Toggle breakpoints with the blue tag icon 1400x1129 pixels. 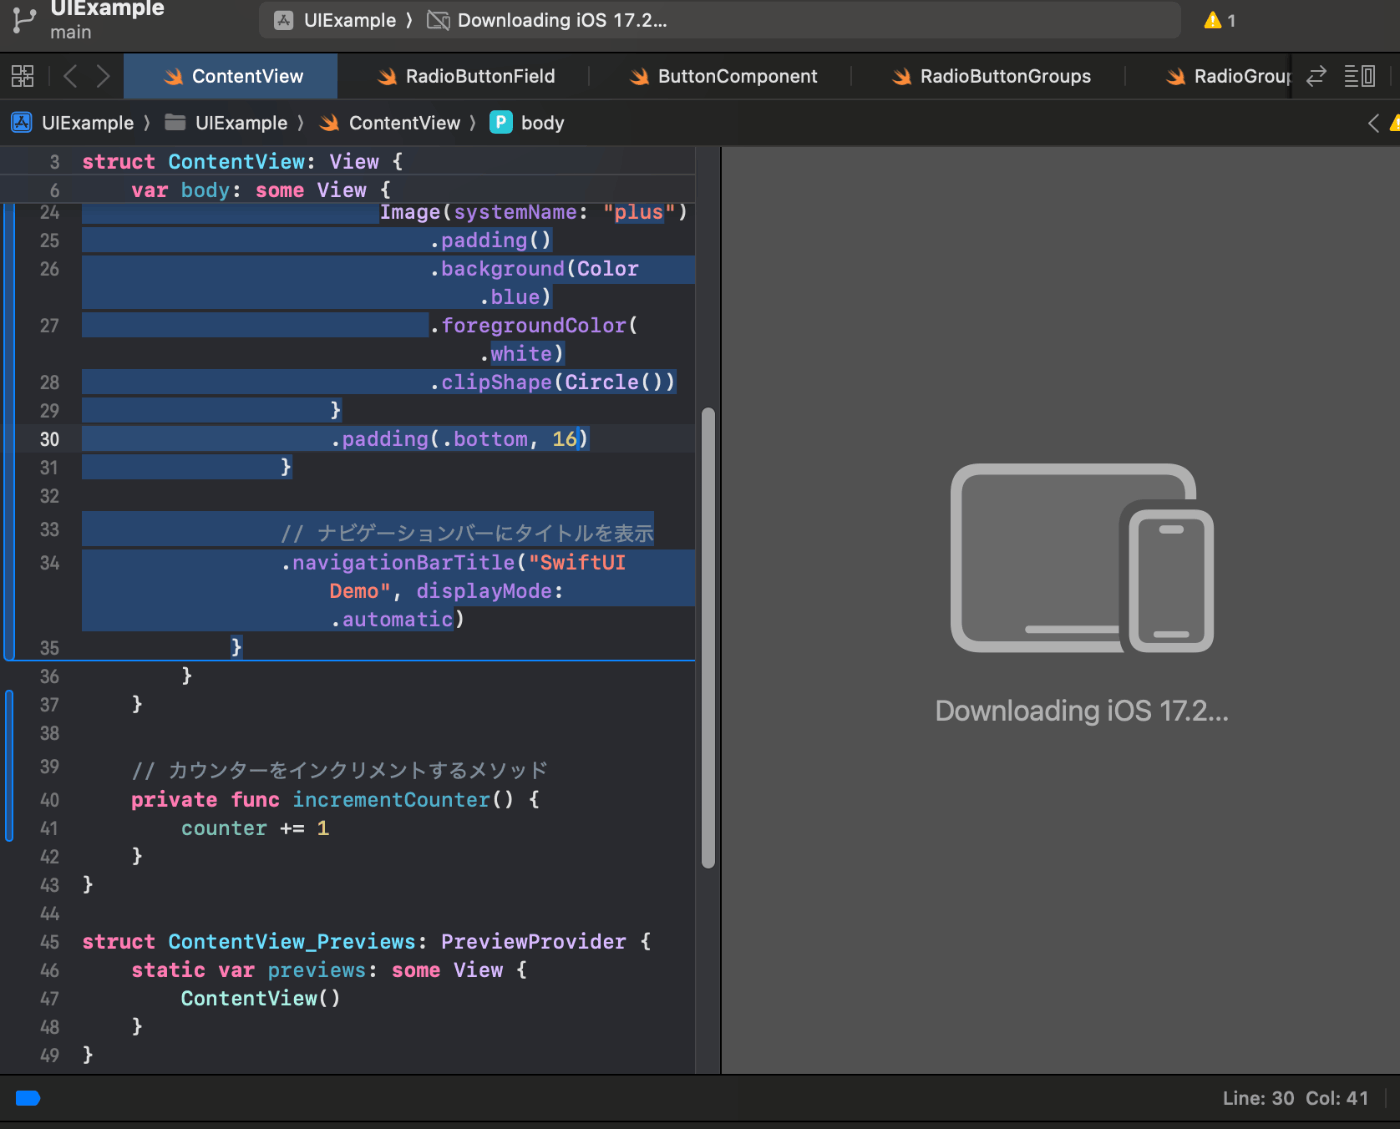coord(28,1098)
